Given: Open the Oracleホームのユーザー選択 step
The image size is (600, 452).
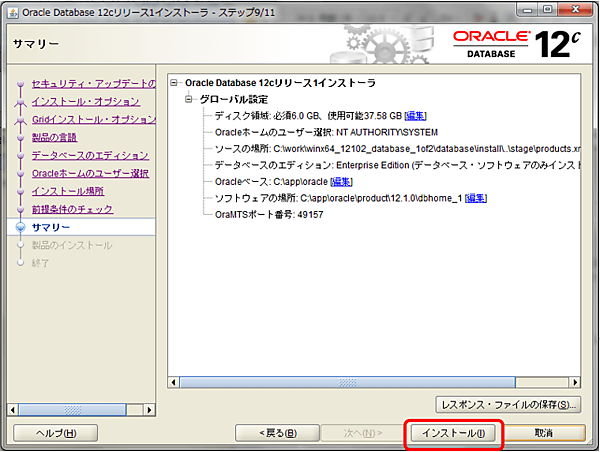Looking at the screenshot, I should 90,174.
